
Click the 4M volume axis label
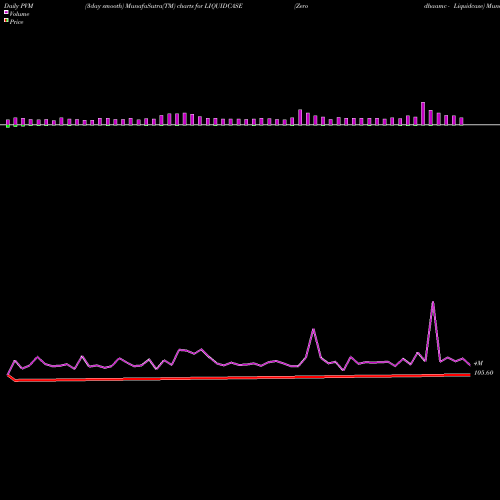coord(478,363)
